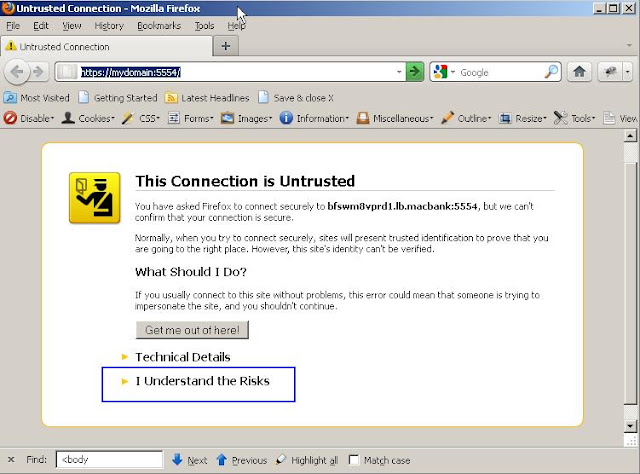
Task: Open Tools wrench menu in developer toolbar
Action: pos(574,118)
